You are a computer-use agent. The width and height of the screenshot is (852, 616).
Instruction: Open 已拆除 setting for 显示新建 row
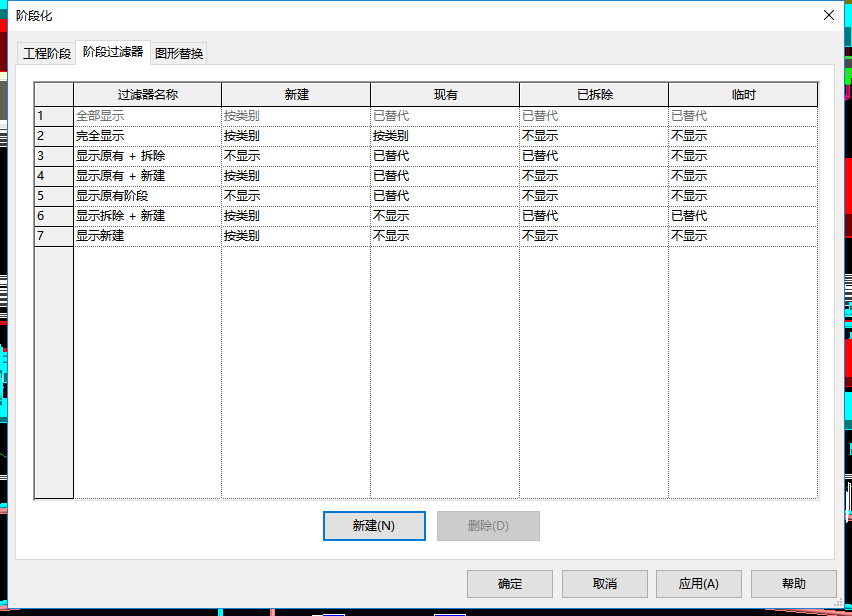click(594, 236)
